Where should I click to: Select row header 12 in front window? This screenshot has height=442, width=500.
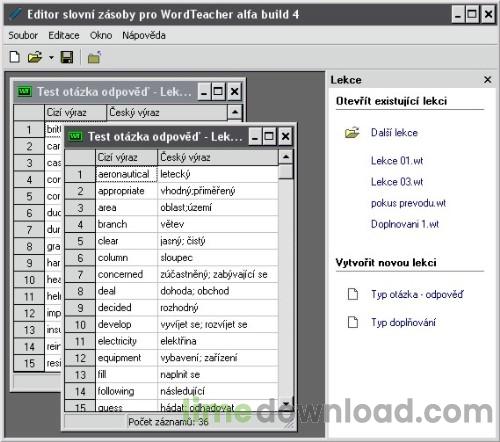[80, 358]
